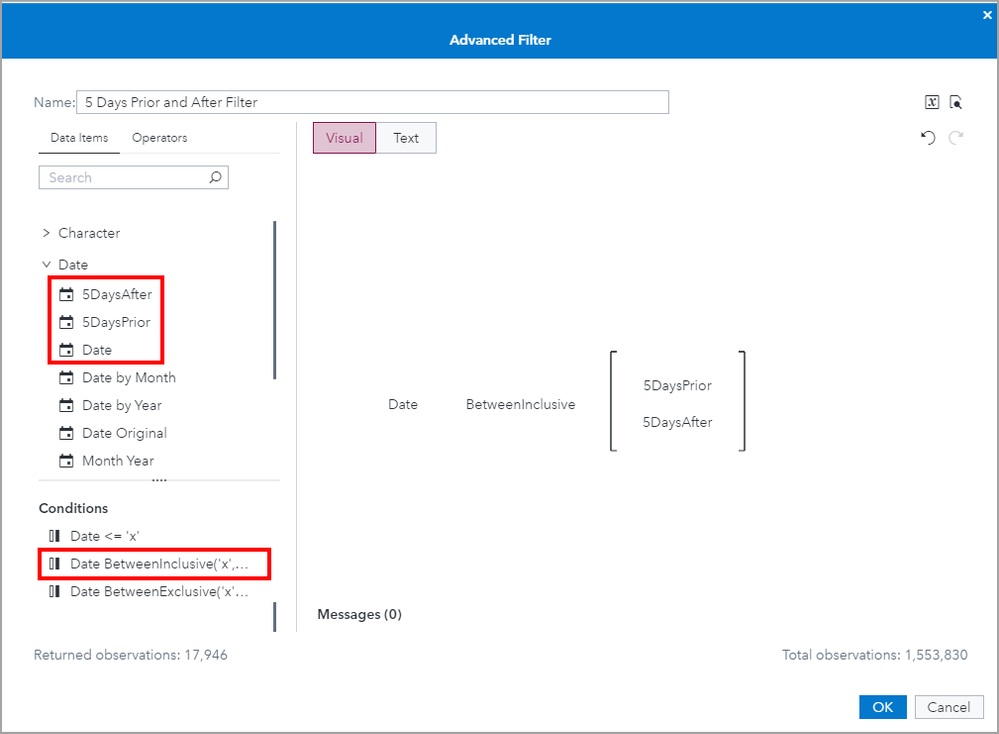
Task: Click the Data Items search box
Action: pos(134,177)
